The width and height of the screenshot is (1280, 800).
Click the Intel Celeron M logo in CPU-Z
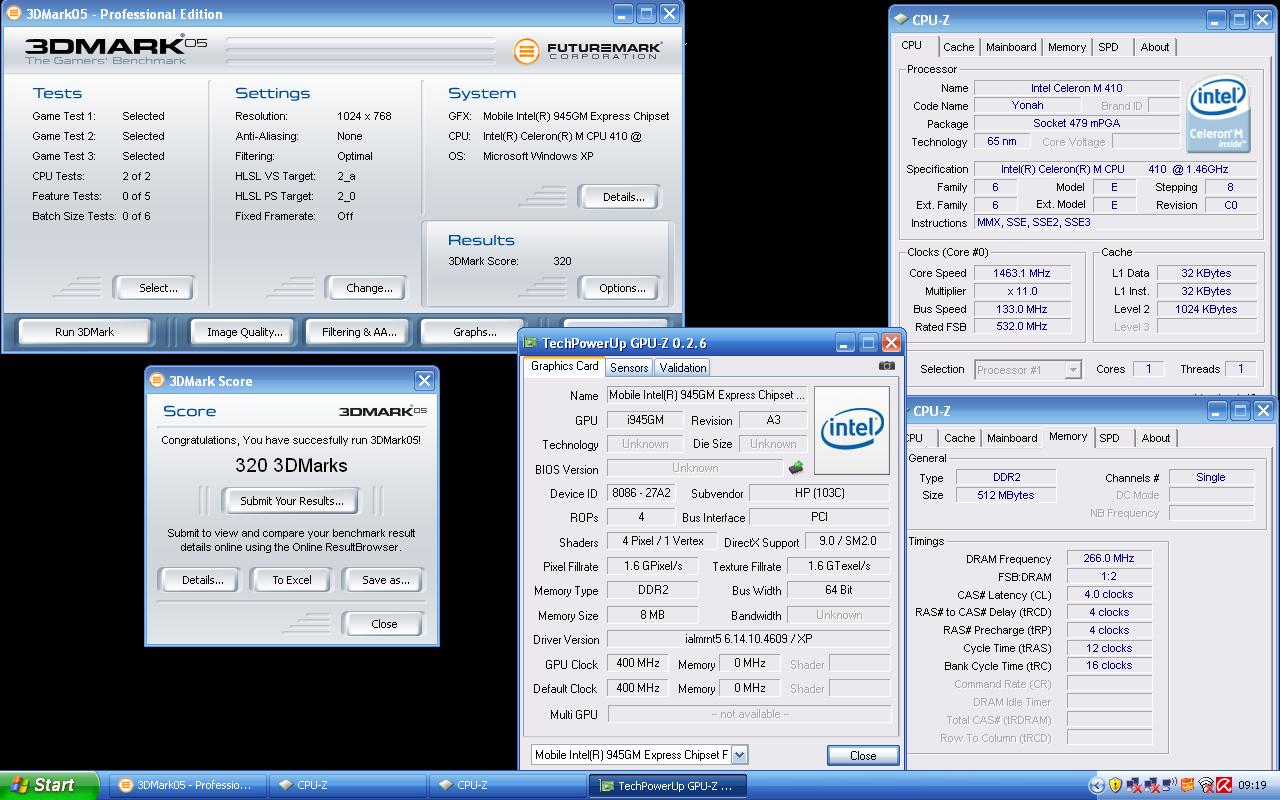pyautogui.click(x=1217, y=114)
